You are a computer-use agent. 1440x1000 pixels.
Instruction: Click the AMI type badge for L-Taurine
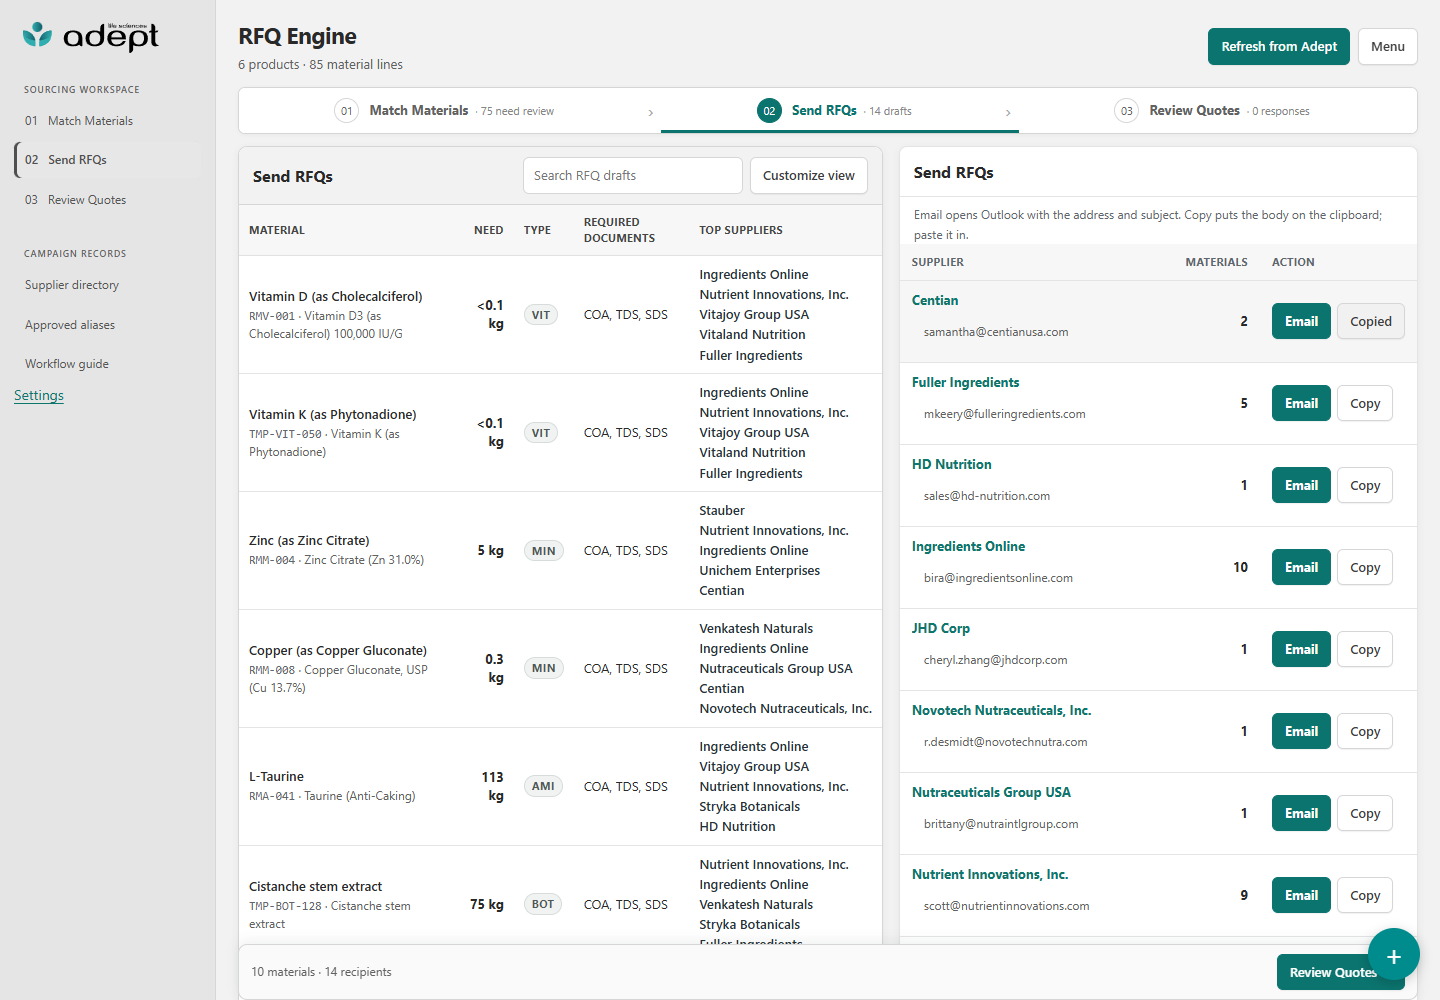[543, 786]
